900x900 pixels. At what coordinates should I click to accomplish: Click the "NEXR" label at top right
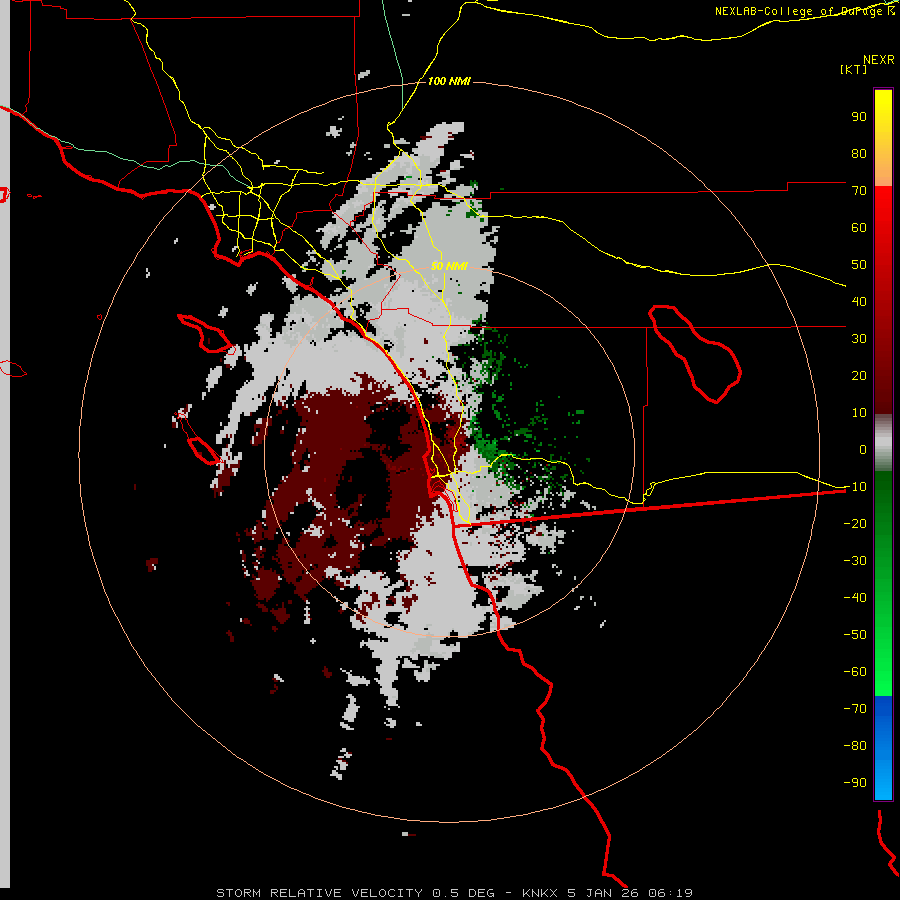point(879,60)
